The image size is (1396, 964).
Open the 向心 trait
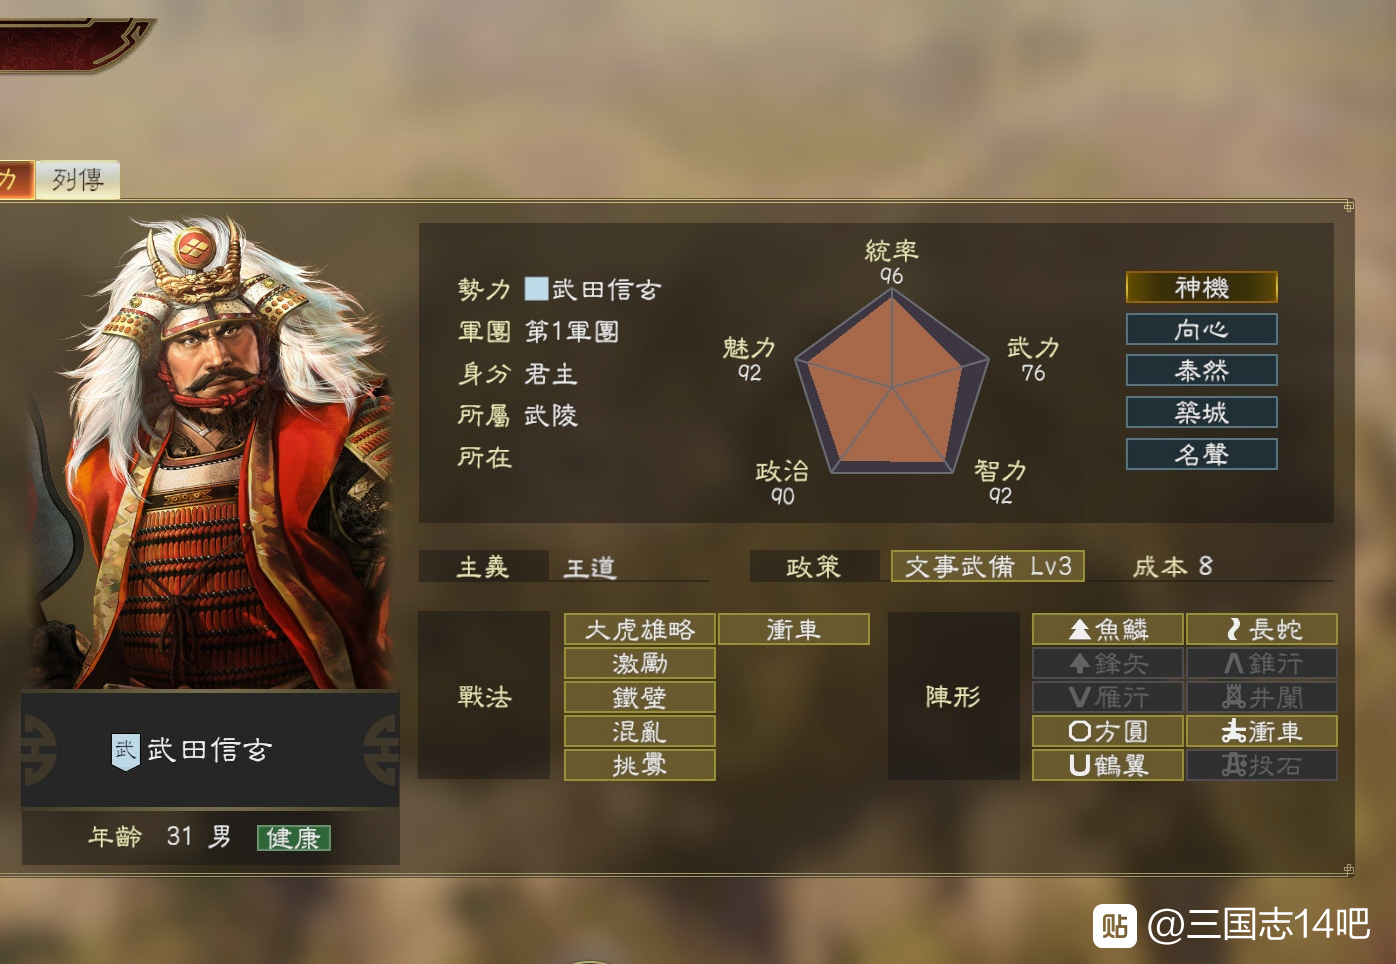[x=1202, y=330]
